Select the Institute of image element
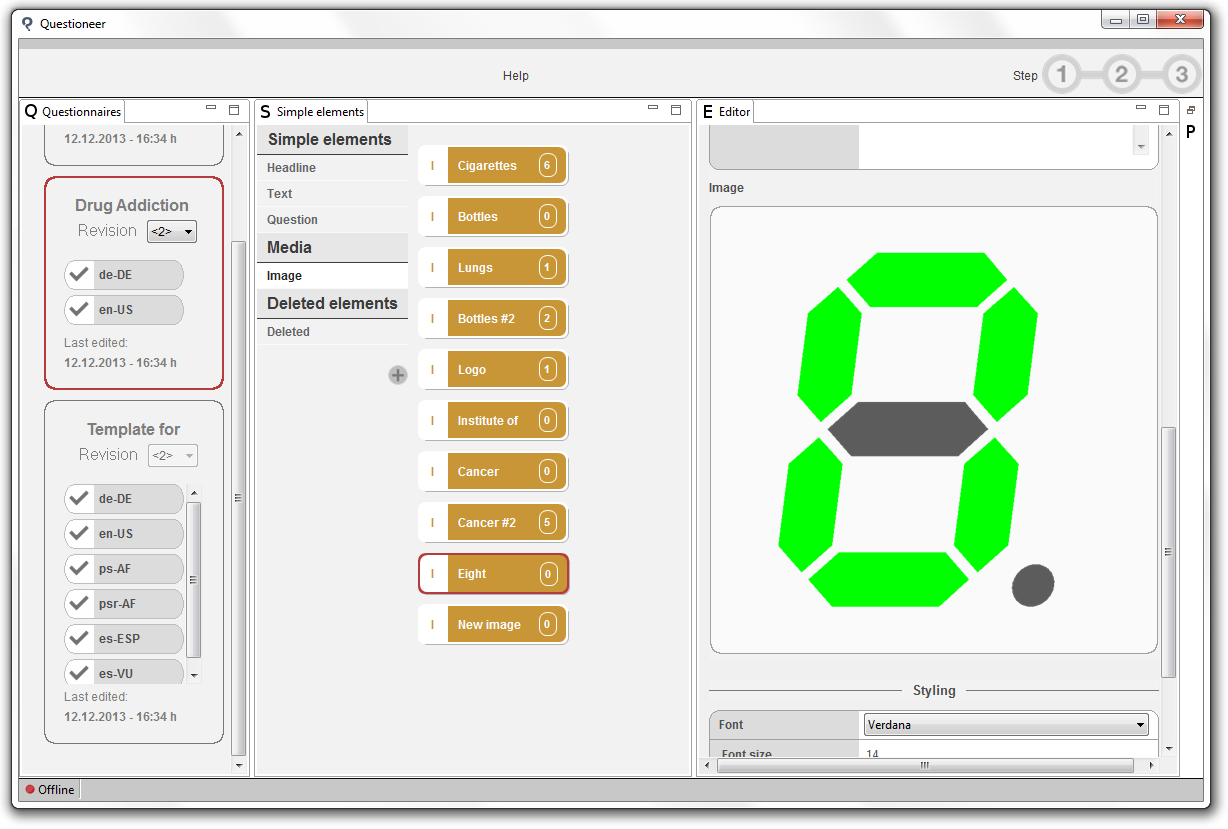 493,421
